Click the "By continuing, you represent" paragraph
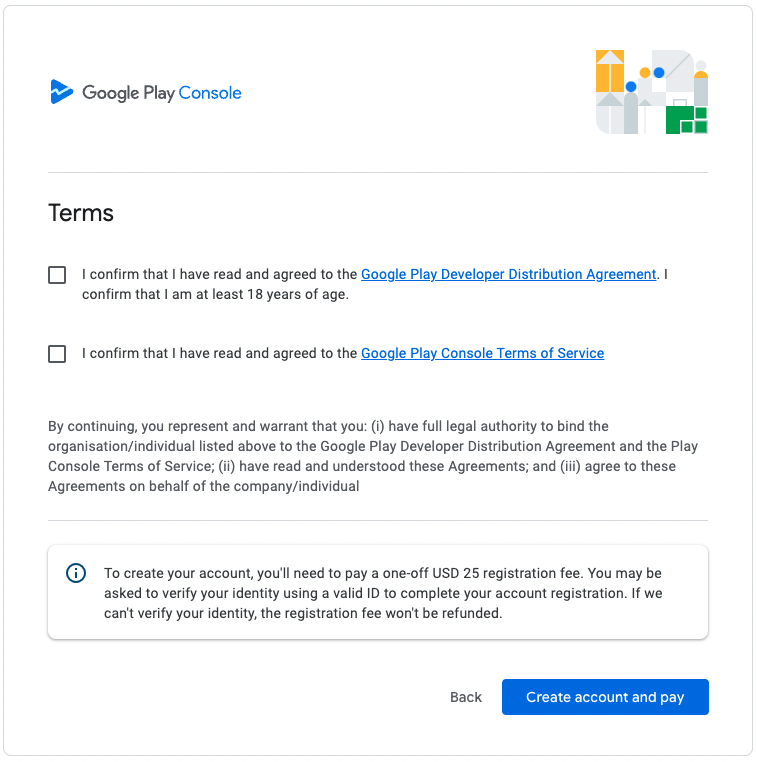This screenshot has height=762, width=757. tap(373, 456)
